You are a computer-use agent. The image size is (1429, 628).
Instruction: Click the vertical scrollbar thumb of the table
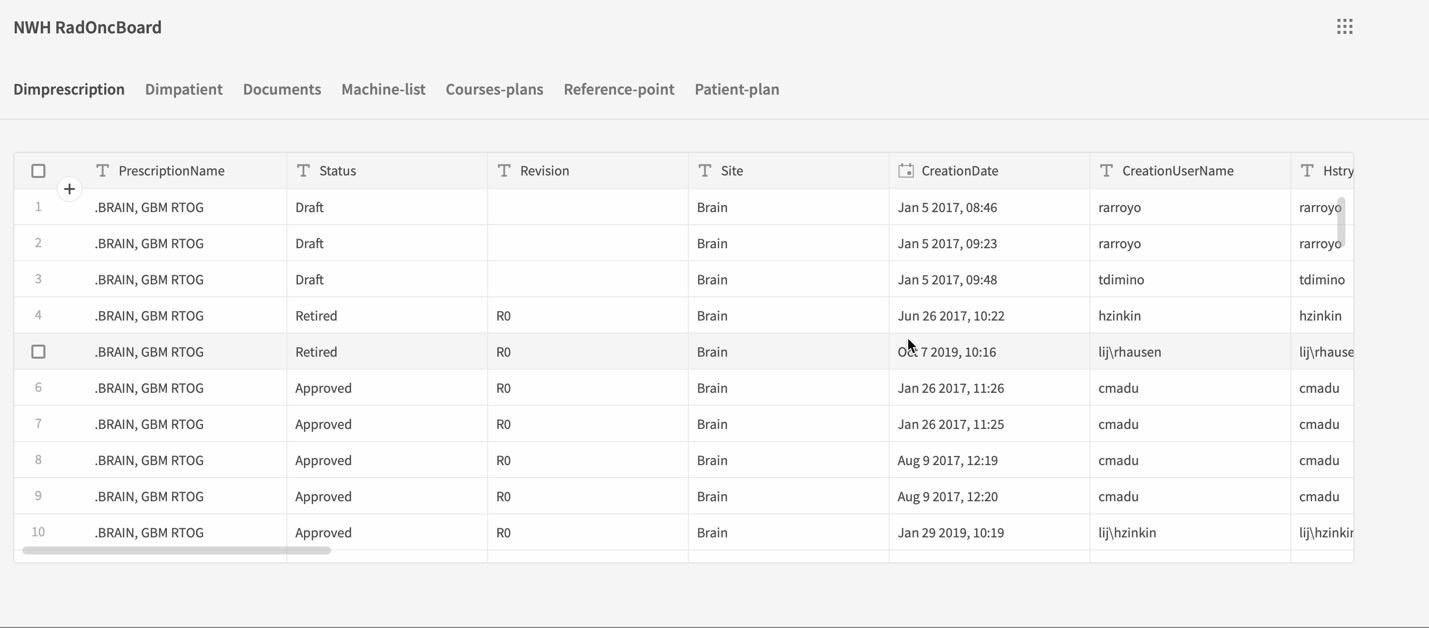1341,222
